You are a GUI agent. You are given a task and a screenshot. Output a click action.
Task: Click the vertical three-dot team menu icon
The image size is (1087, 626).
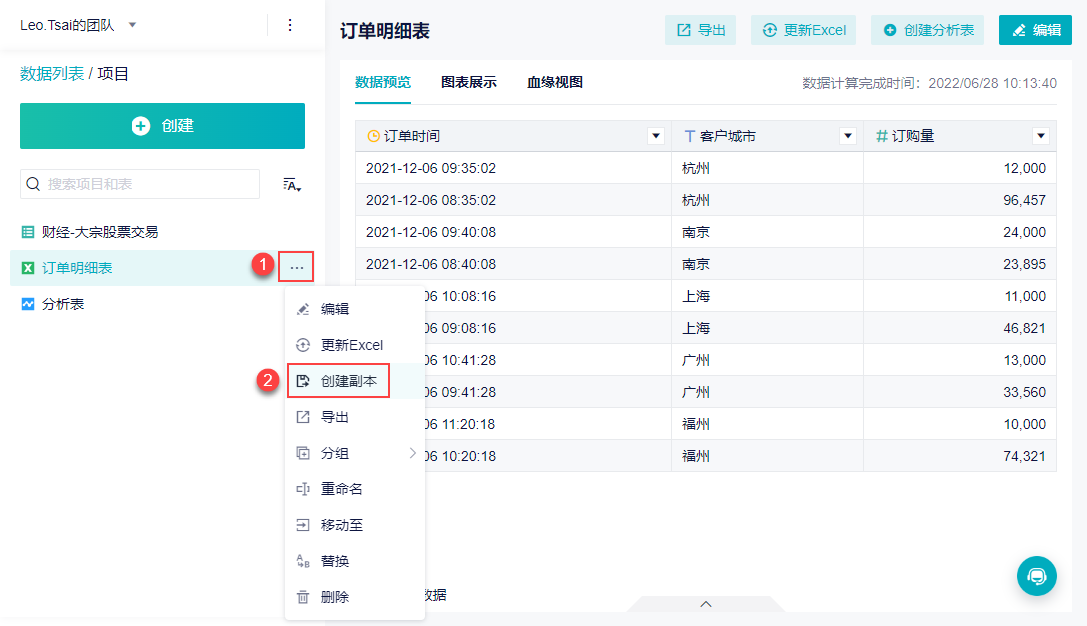pos(290,25)
